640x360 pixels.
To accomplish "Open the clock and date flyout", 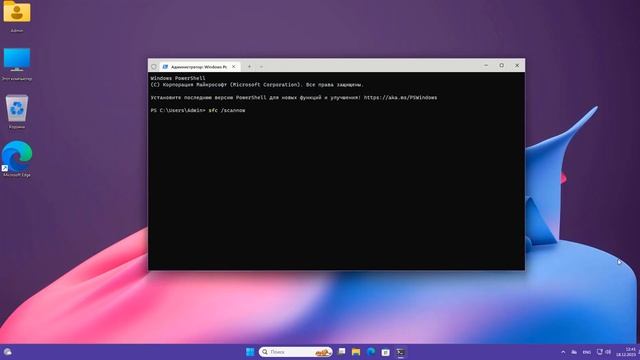I will 627,352.
